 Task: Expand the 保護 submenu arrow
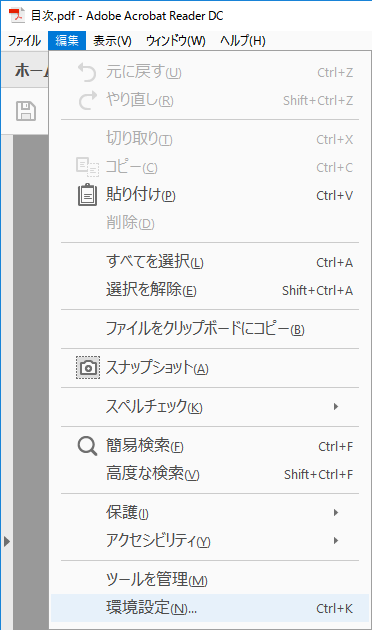[x=336, y=512]
